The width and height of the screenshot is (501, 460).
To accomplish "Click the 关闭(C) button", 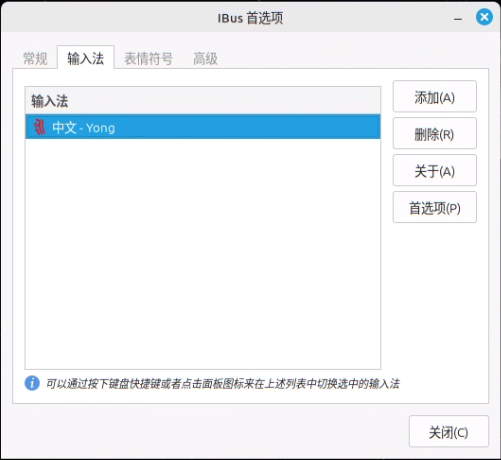I will [x=449, y=431].
